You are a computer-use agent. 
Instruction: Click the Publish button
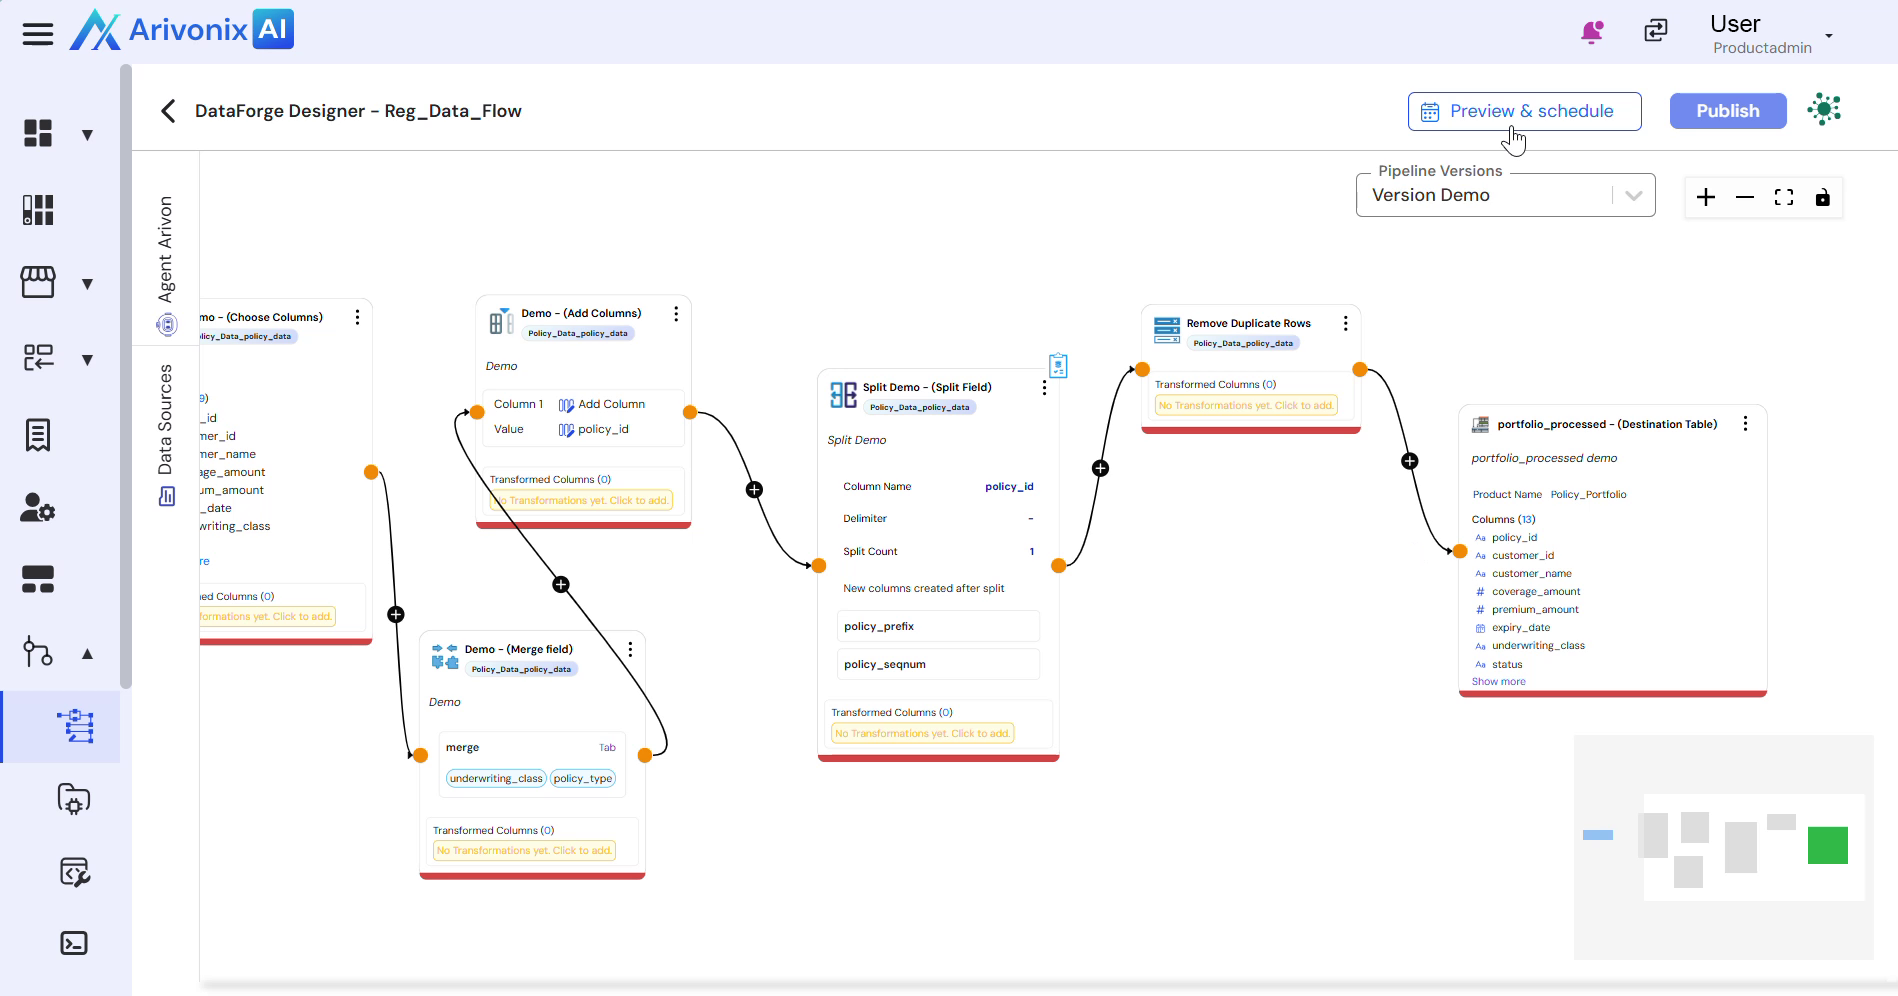coord(1727,111)
